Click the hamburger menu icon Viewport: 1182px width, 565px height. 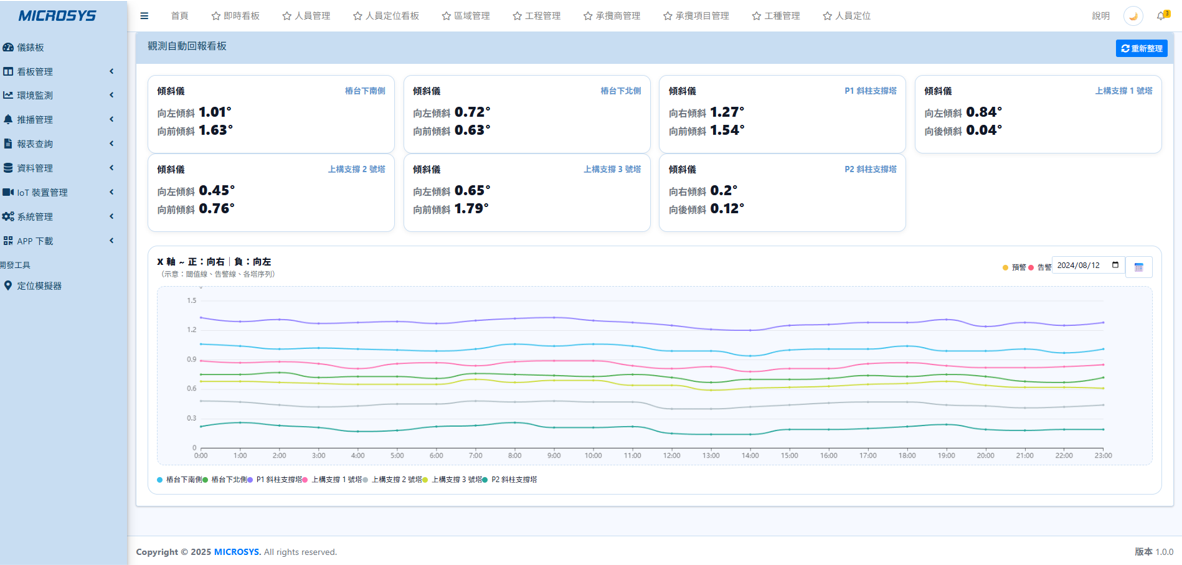pyautogui.click(x=144, y=16)
